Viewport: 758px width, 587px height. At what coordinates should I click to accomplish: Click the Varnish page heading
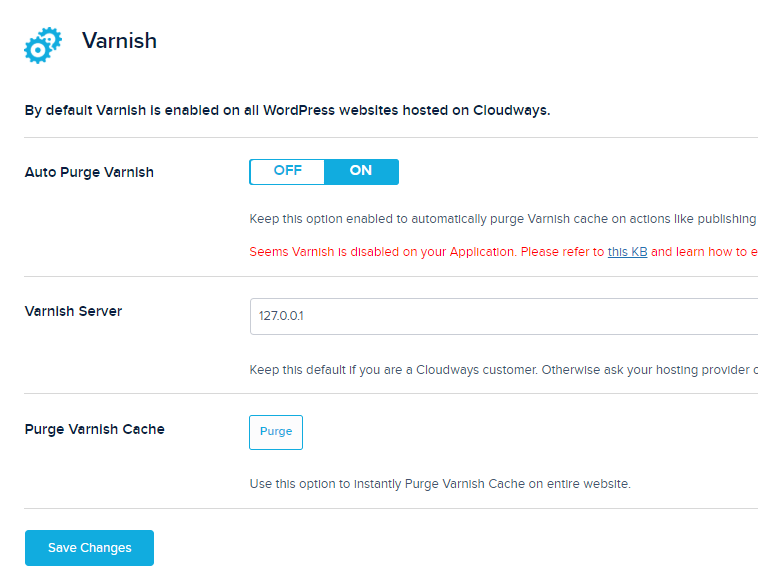coord(119,41)
